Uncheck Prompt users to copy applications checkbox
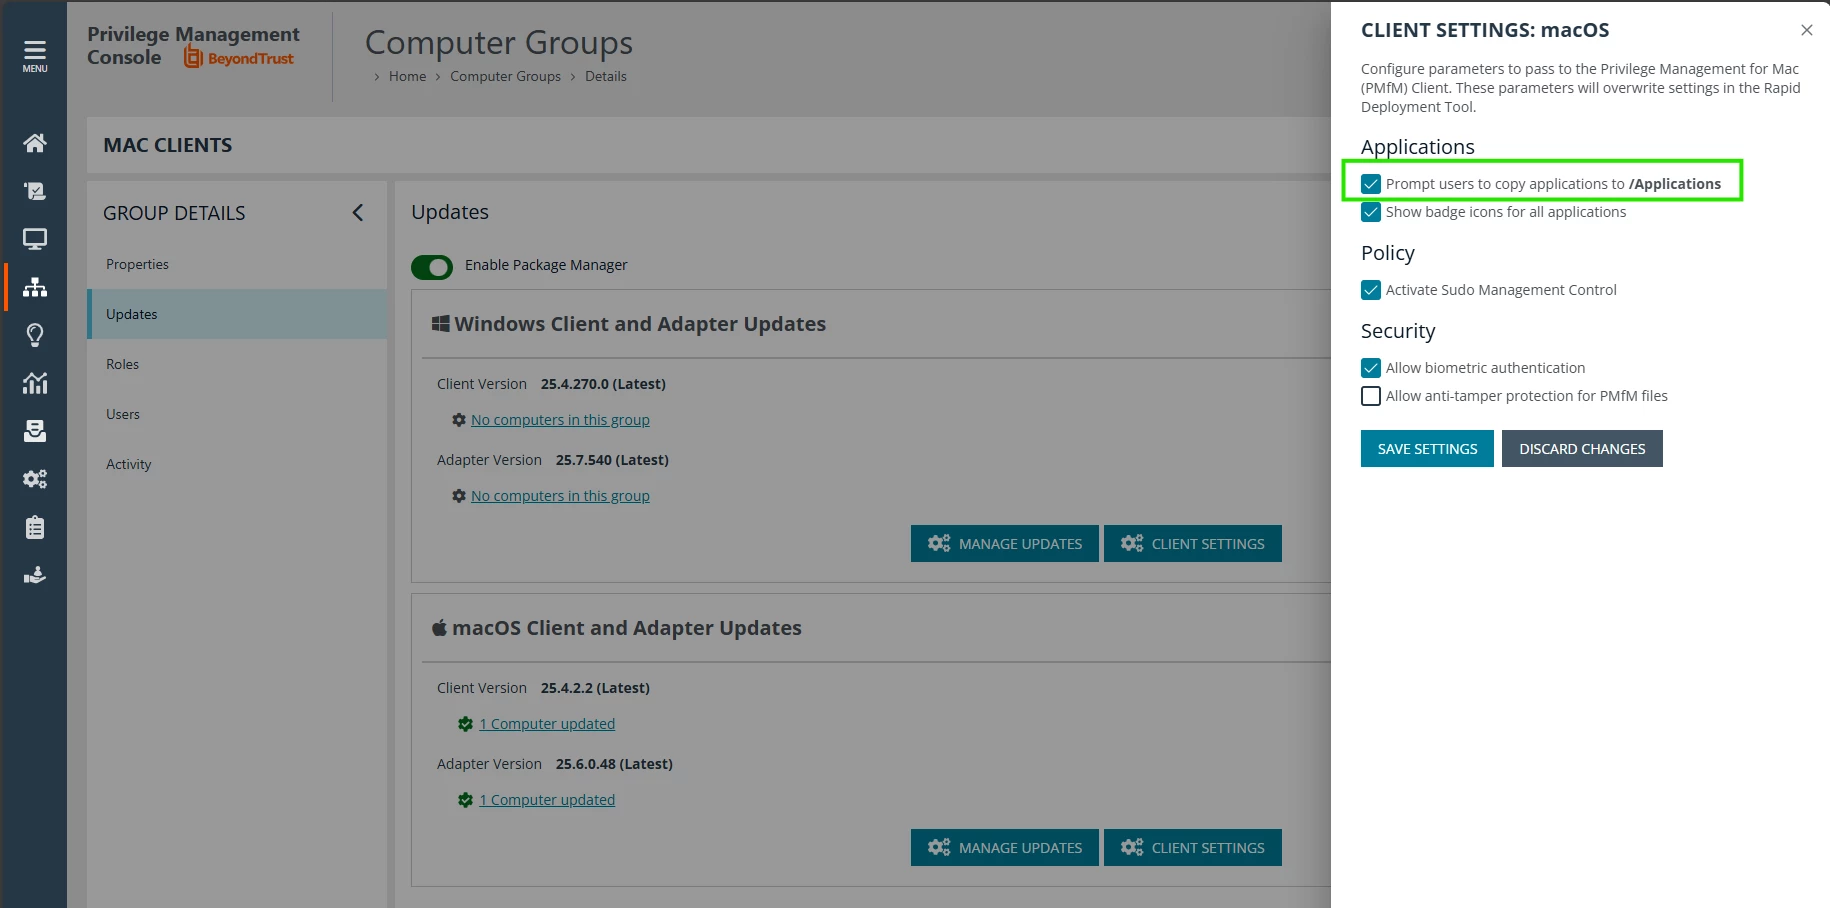This screenshot has width=1830, height=908. (1371, 184)
